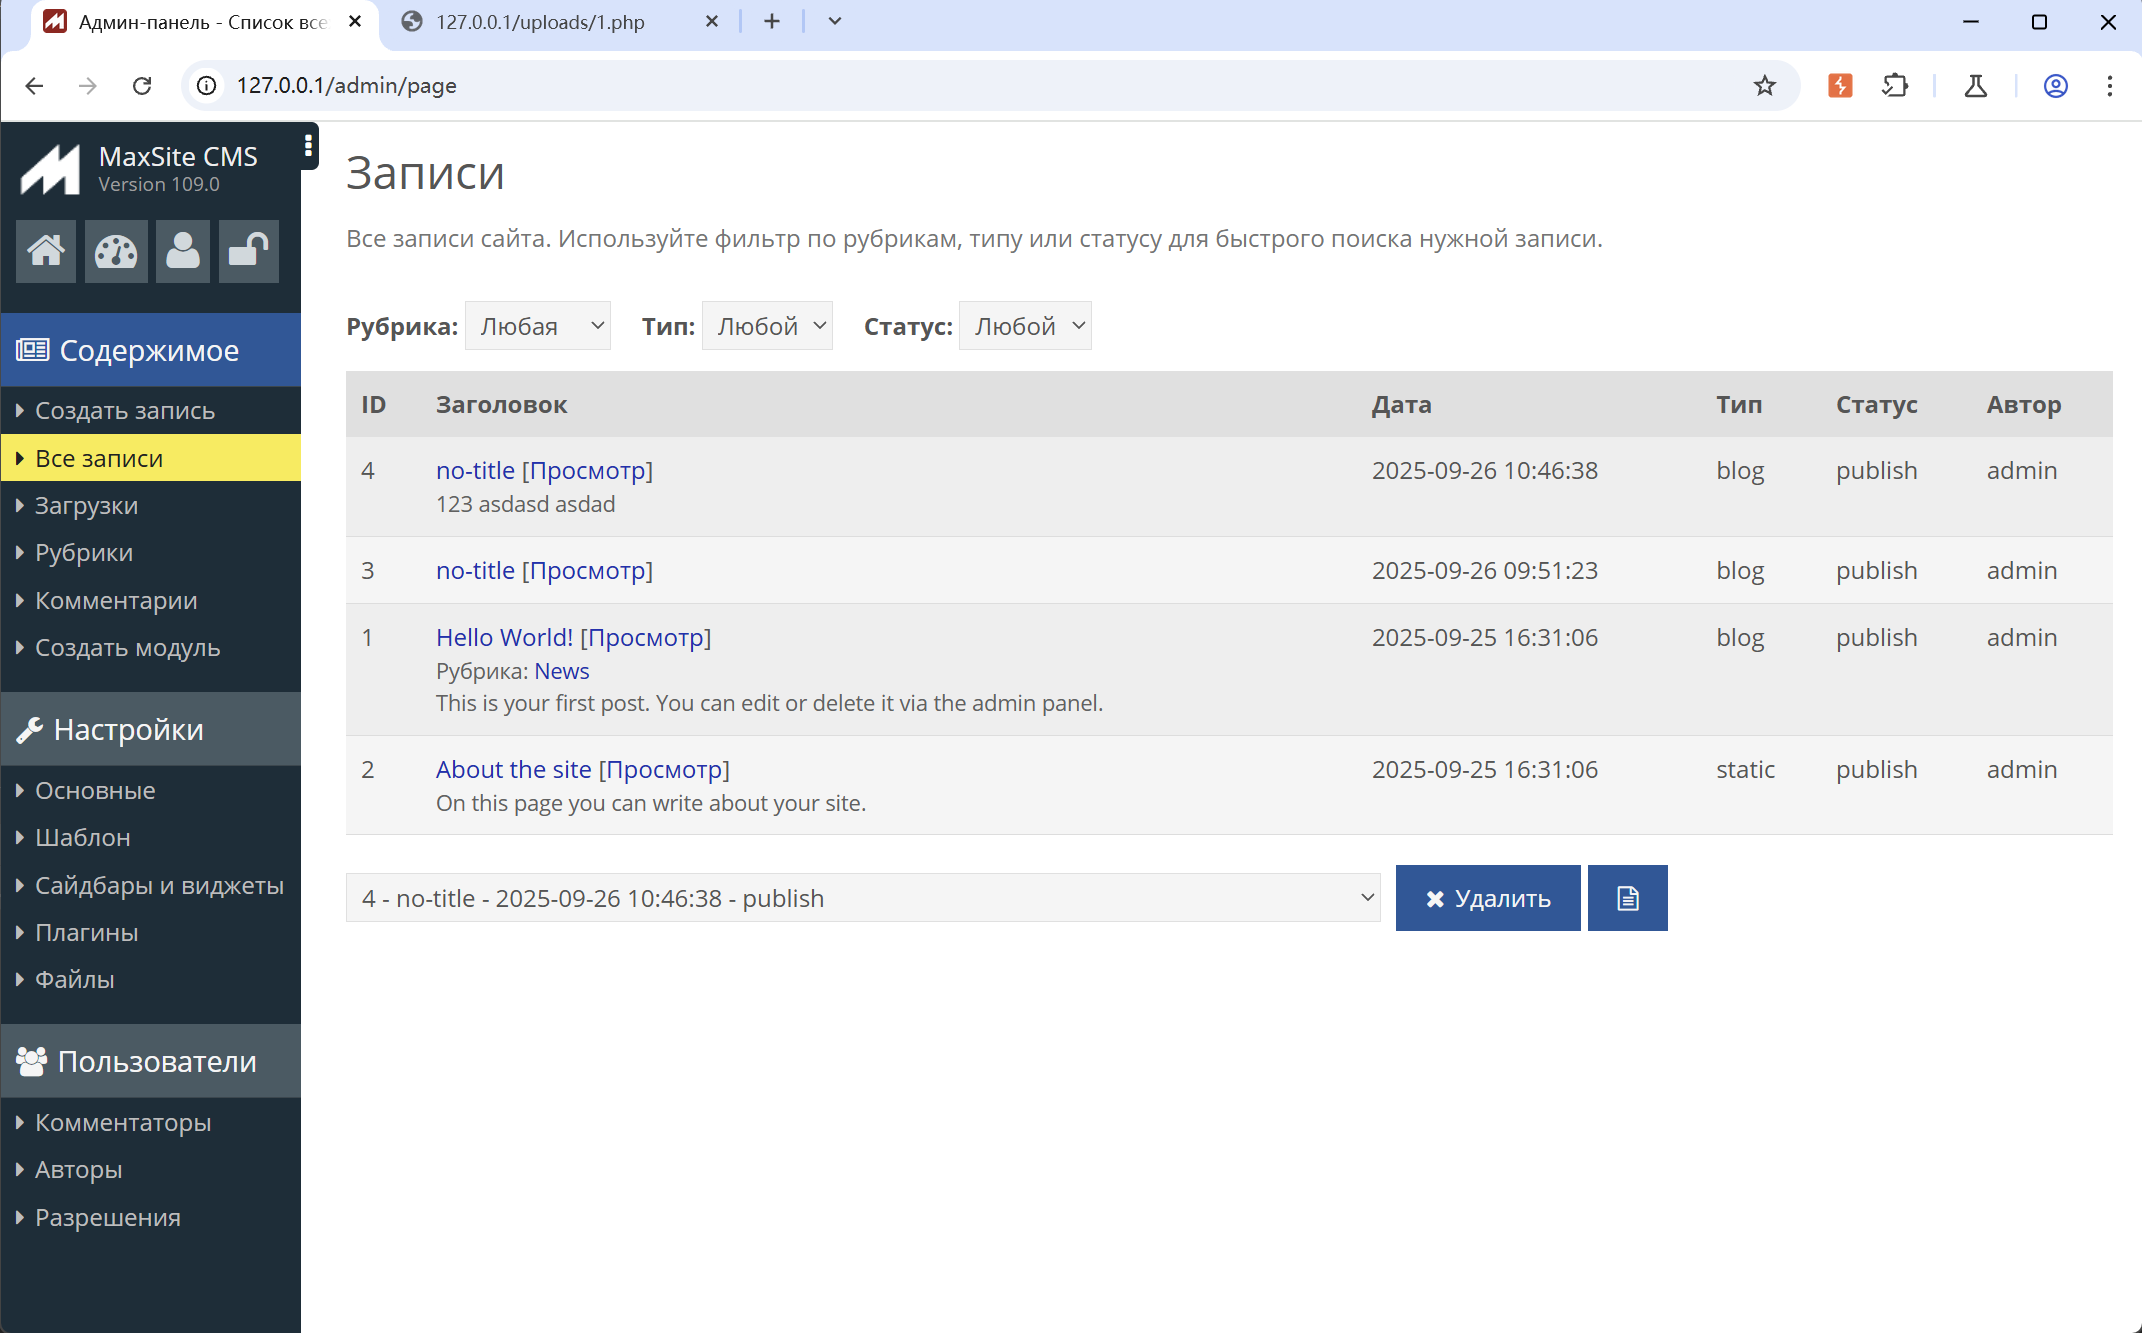Click the user profile icon in sidebar

tap(182, 251)
